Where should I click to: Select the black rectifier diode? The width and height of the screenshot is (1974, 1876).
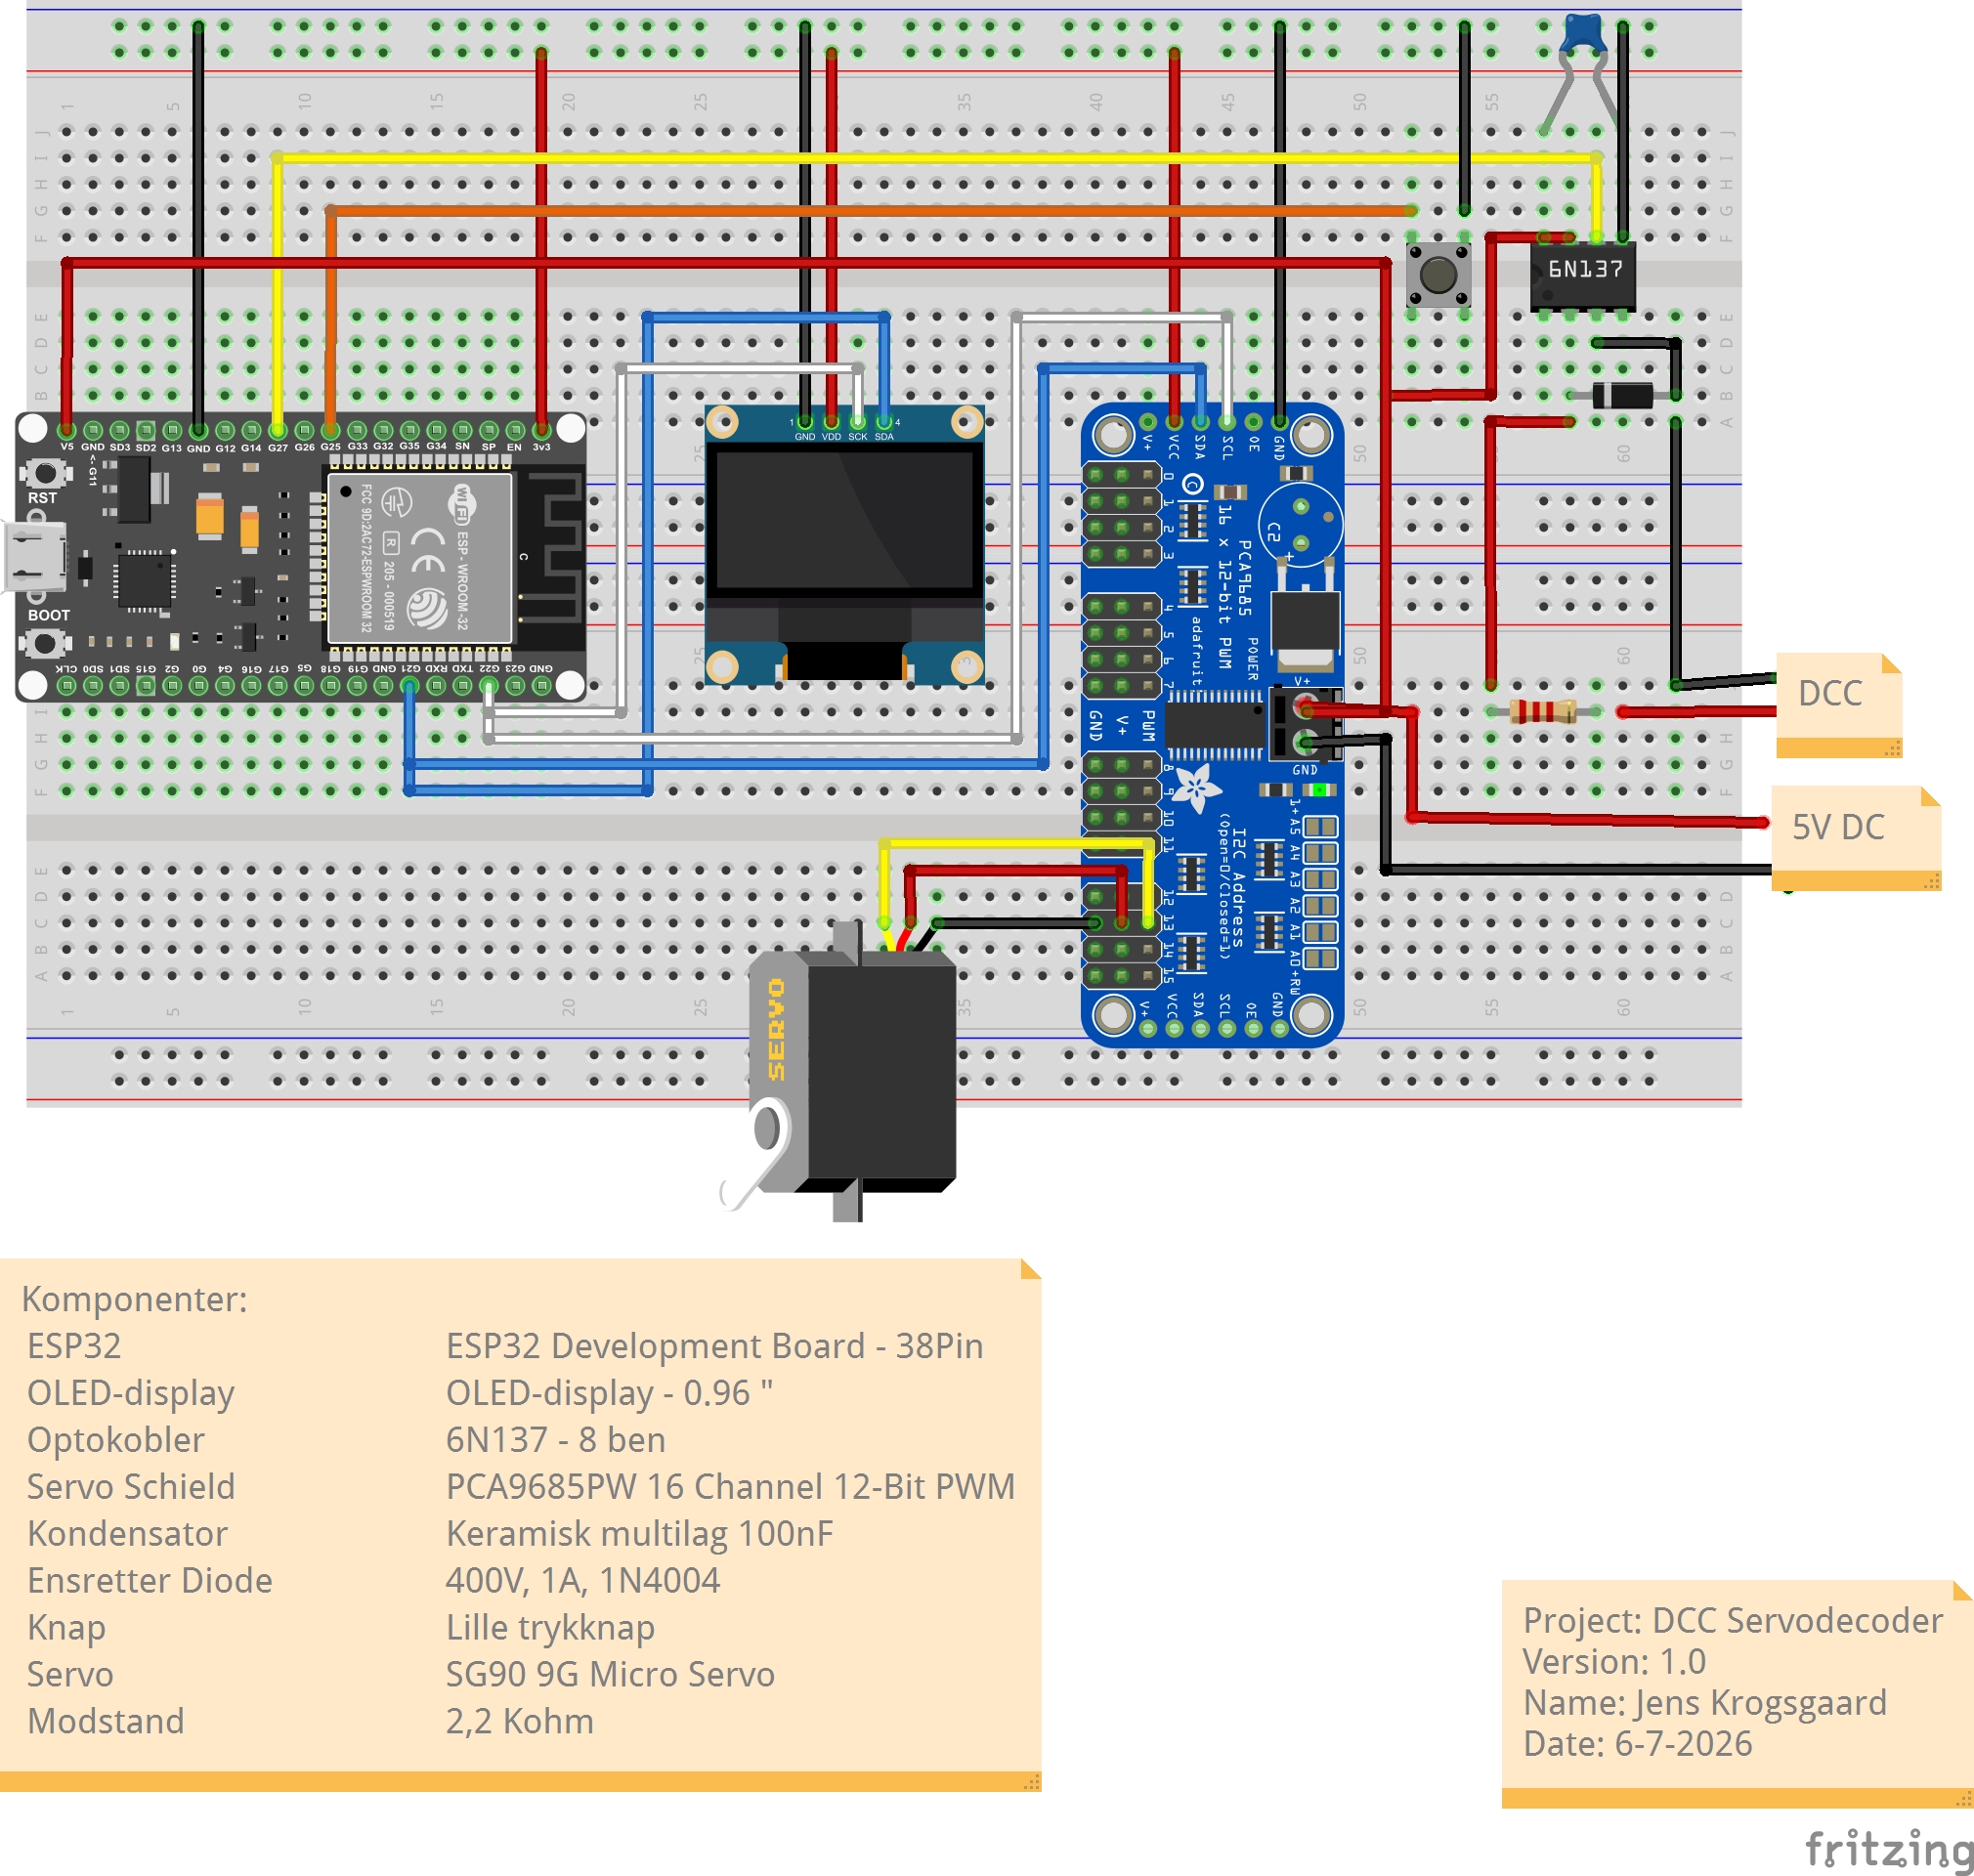[1622, 395]
